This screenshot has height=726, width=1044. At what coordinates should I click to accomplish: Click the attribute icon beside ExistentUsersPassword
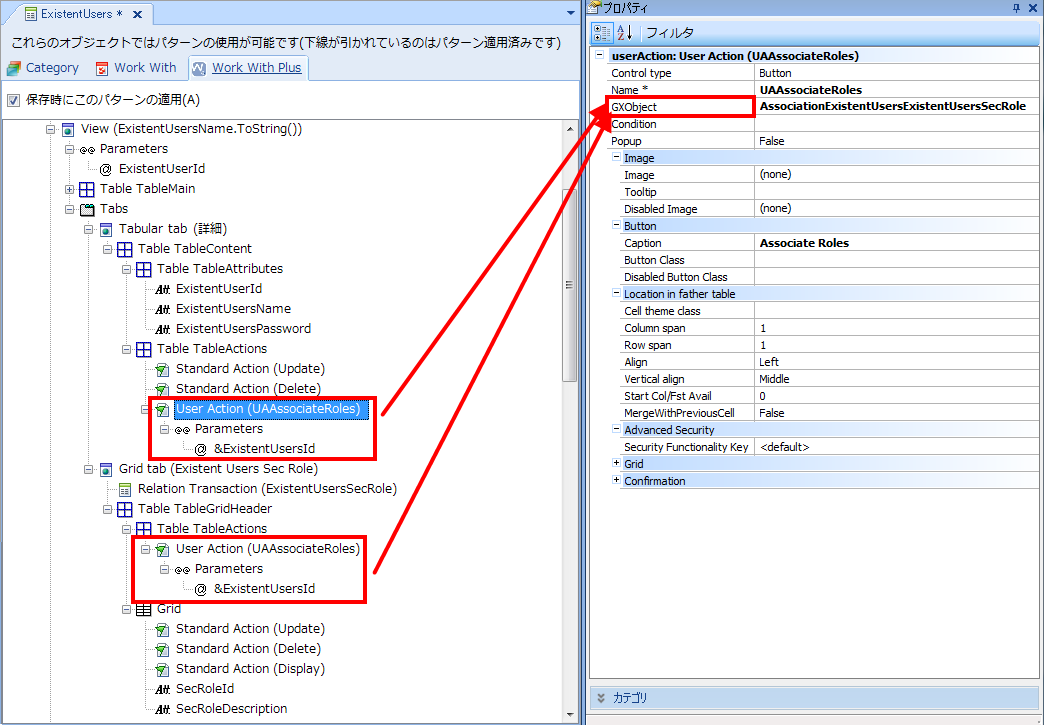[162, 330]
